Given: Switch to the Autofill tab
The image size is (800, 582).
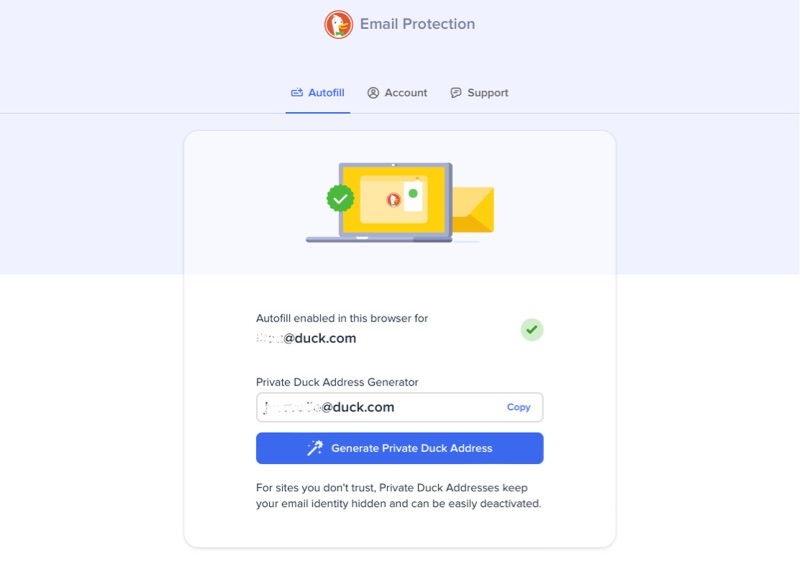Looking at the screenshot, I should (x=318, y=93).
